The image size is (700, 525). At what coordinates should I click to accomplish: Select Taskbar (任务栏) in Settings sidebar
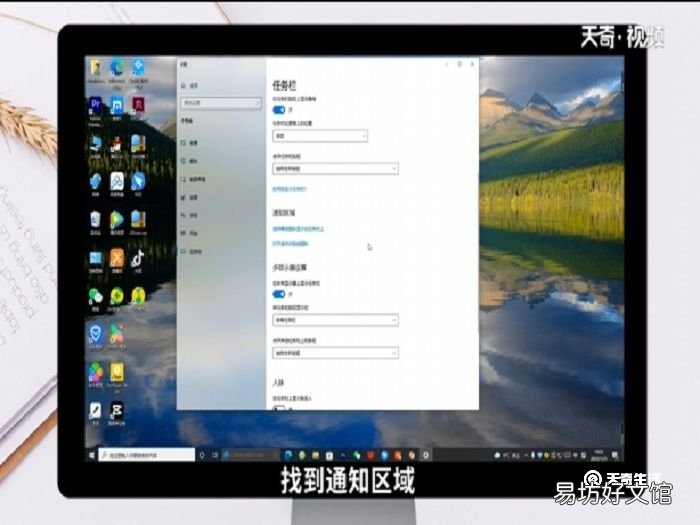coord(192,252)
